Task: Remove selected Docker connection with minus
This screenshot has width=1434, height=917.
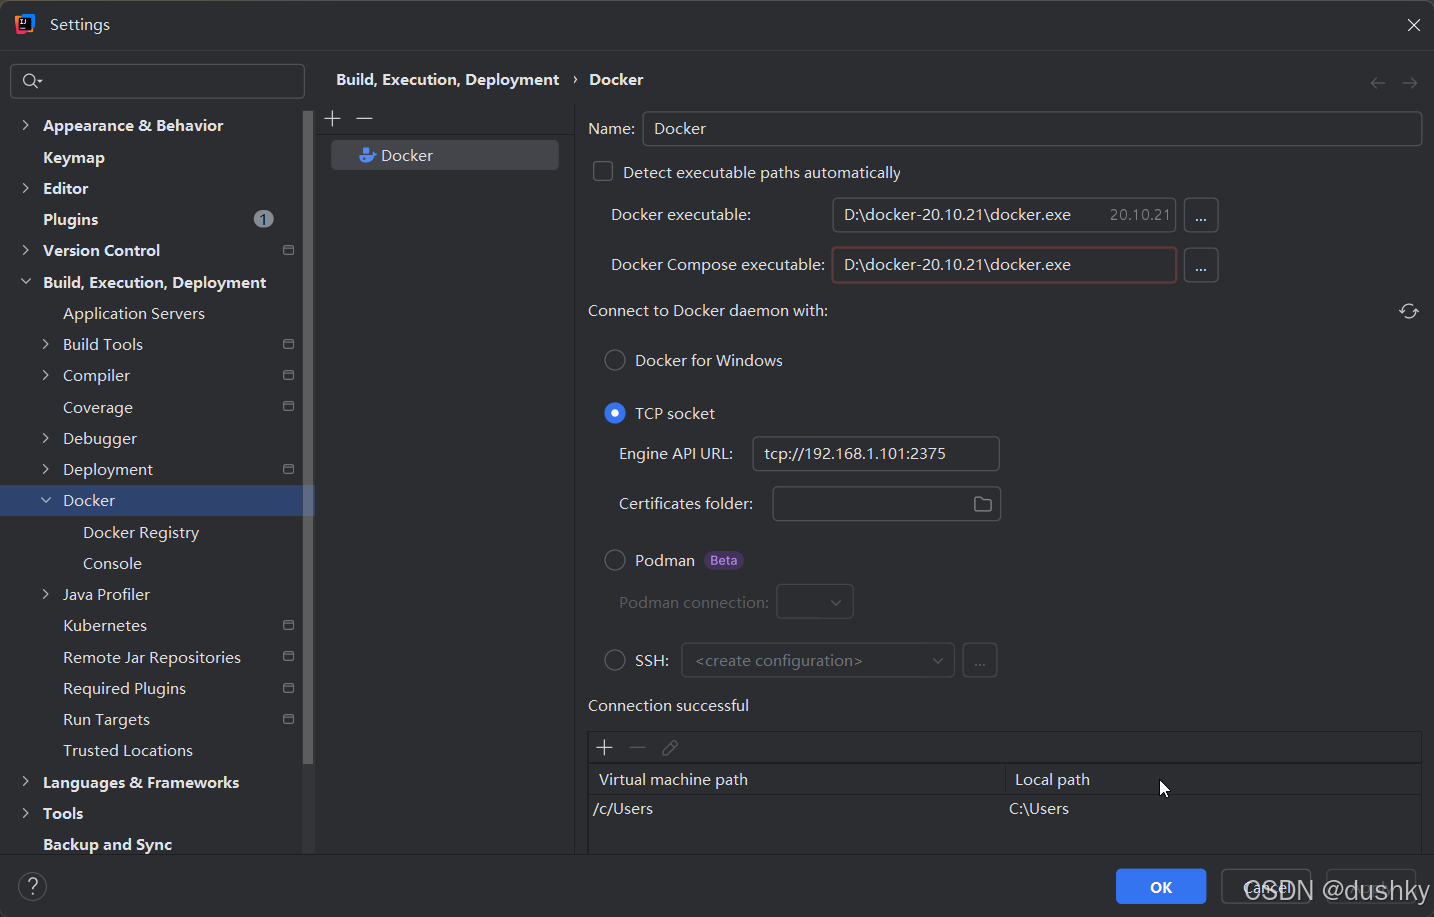Action: (x=364, y=118)
